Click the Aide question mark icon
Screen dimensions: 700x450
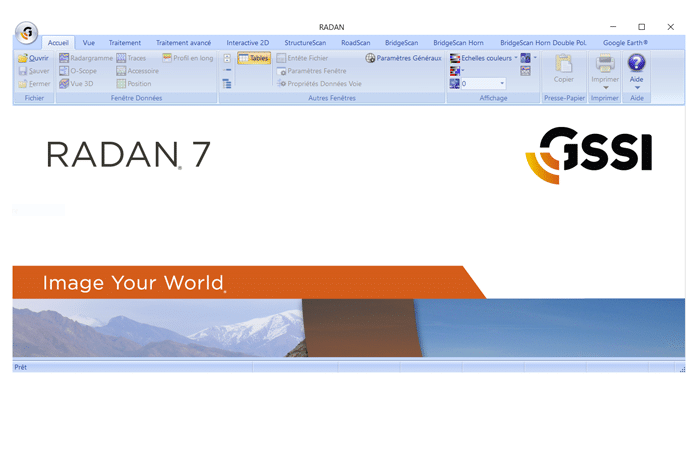pos(636,63)
